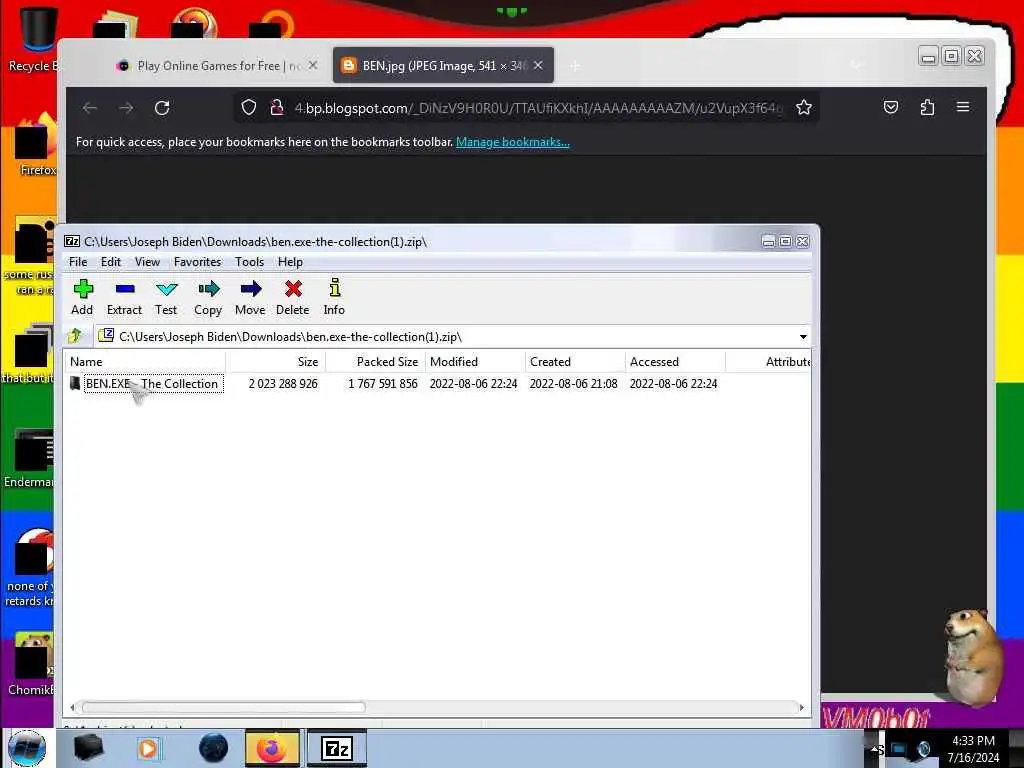Open the 7-Zip View menu
This screenshot has width=1024, height=768.
148,262
